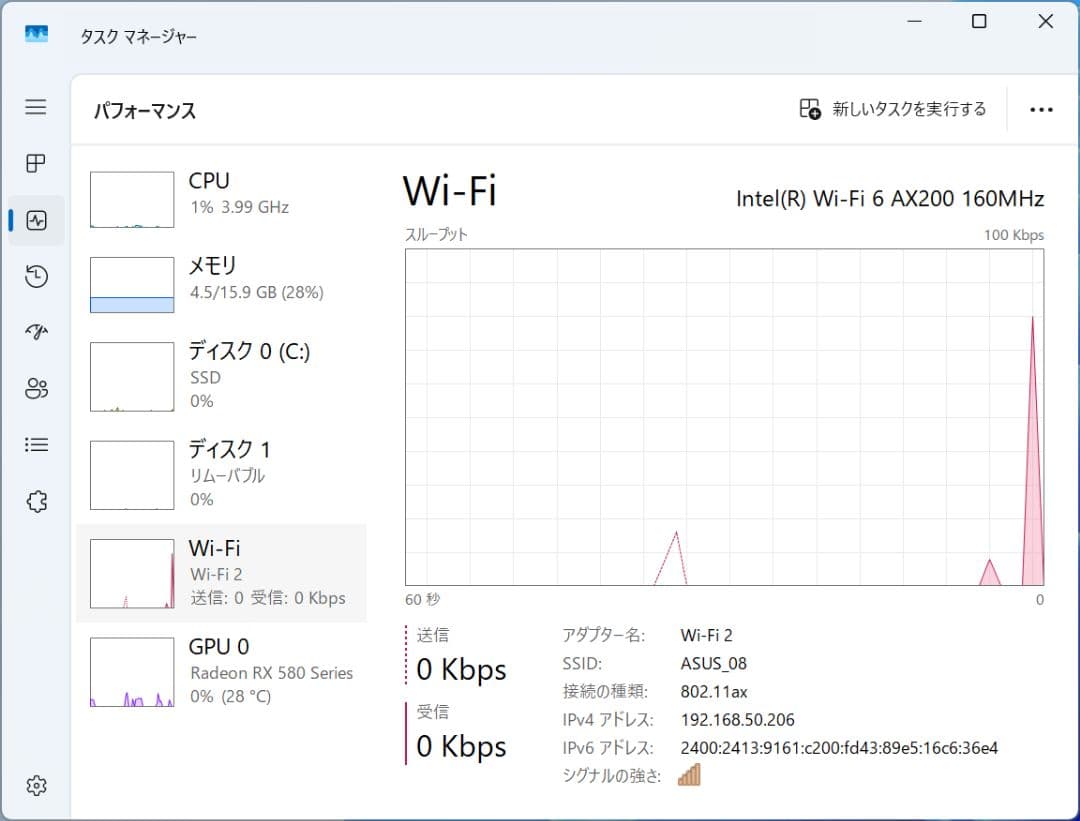Click the CPU mini graph thumbnail
Screen dimensions: 1080x821
click(131, 197)
